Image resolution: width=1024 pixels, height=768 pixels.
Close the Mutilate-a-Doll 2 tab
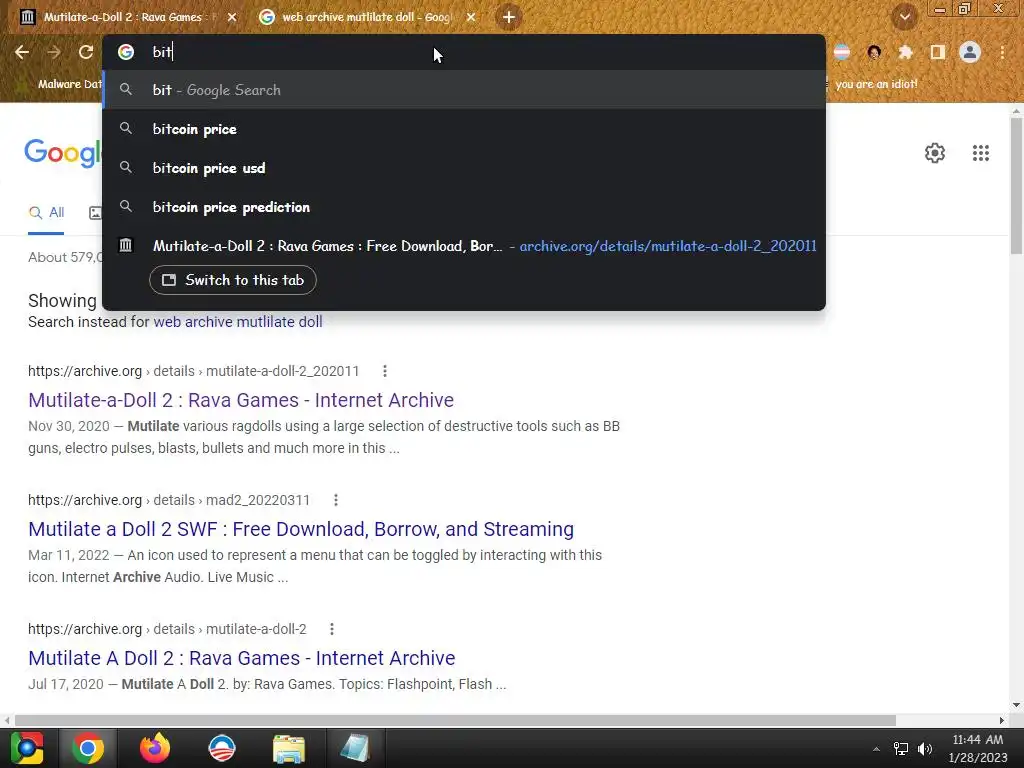tap(232, 18)
